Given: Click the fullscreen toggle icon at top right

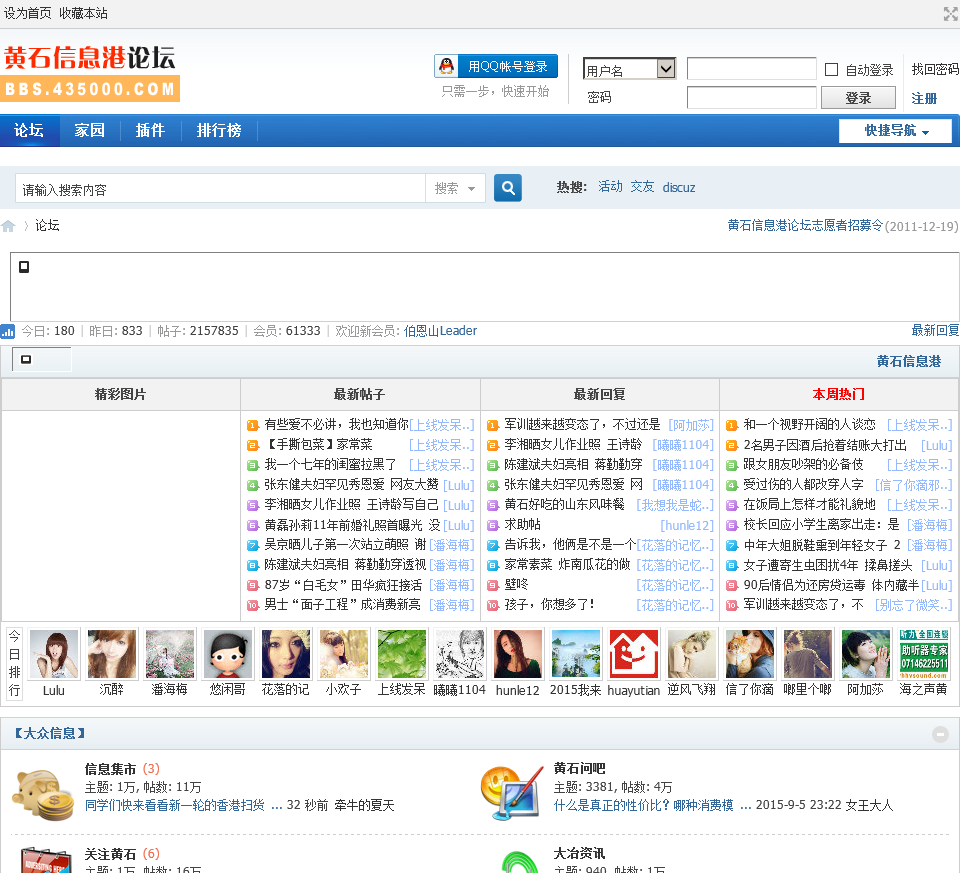Looking at the screenshot, I should coord(950,13).
